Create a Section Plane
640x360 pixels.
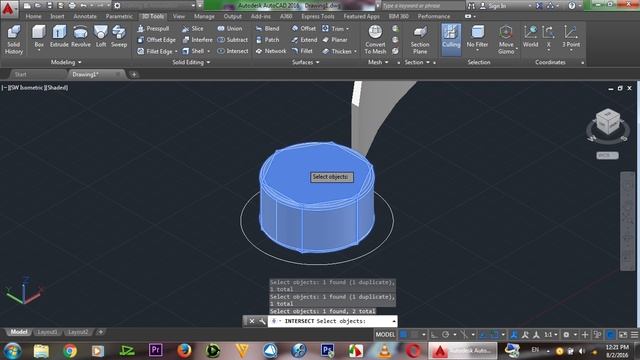(x=420, y=40)
